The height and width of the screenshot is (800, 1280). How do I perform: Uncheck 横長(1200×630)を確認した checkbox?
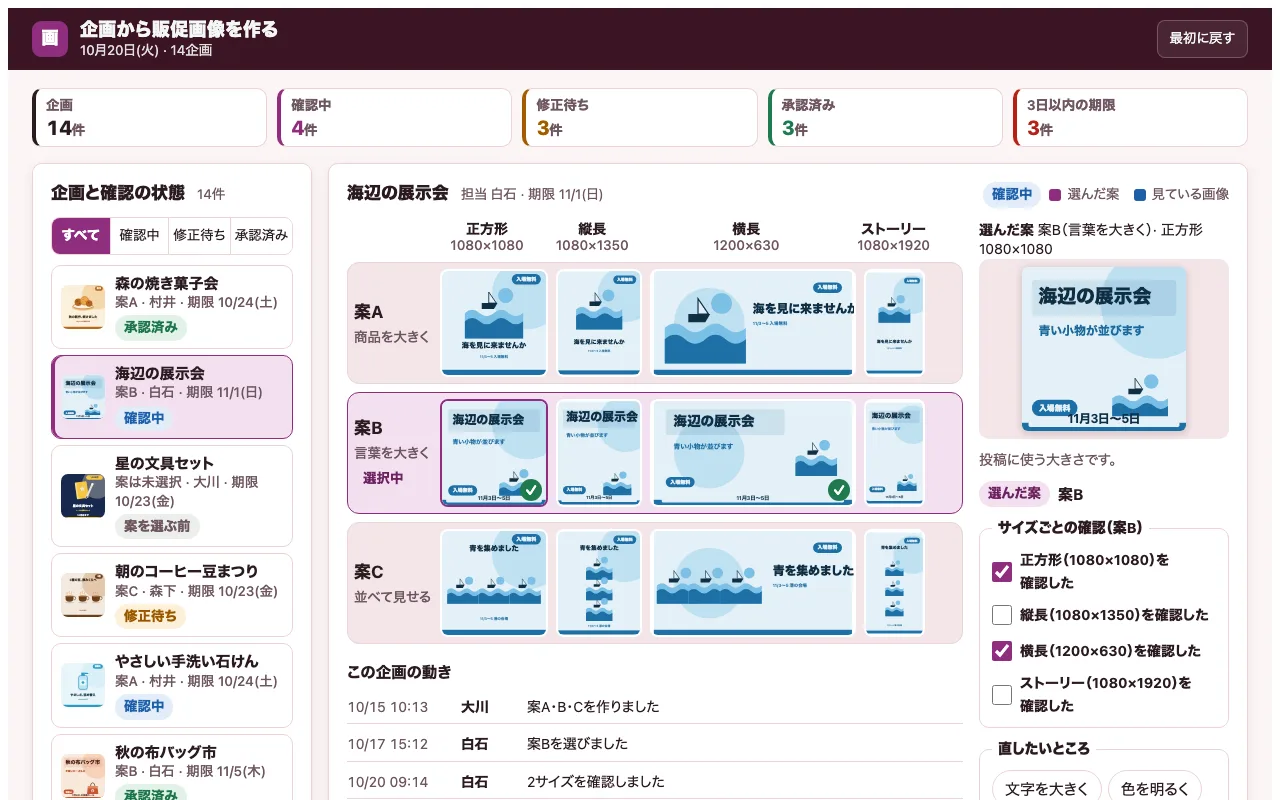pyautogui.click(x=1002, y=651)
